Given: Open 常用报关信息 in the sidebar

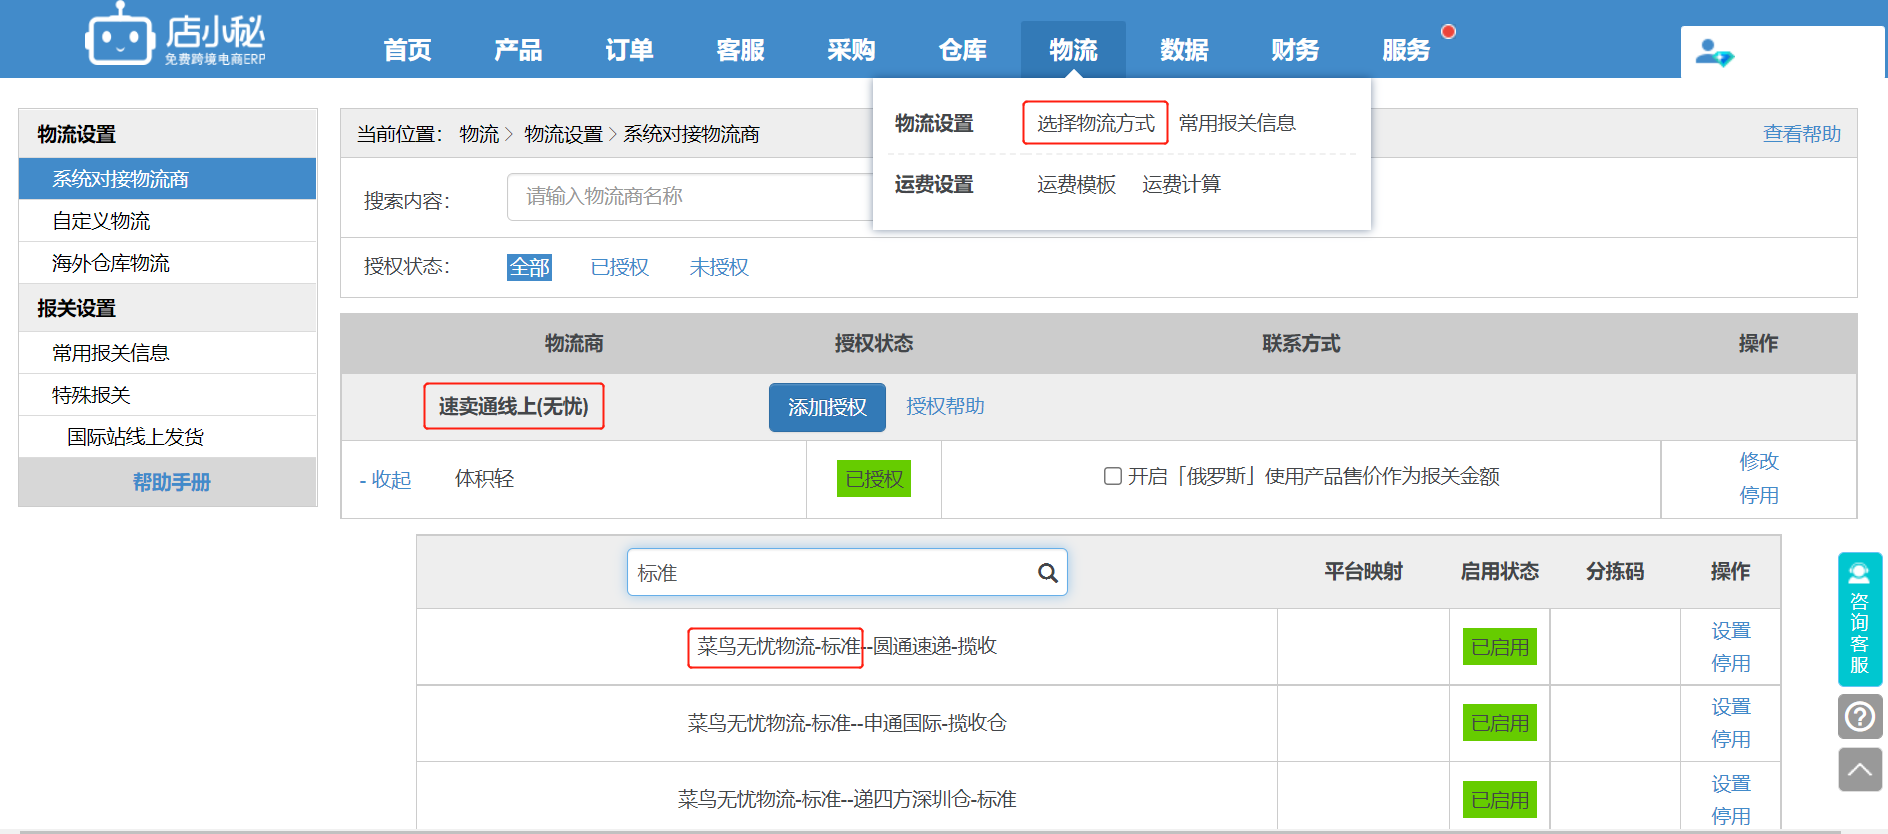Looking at the screenshot, I should (x=168, y=353).
